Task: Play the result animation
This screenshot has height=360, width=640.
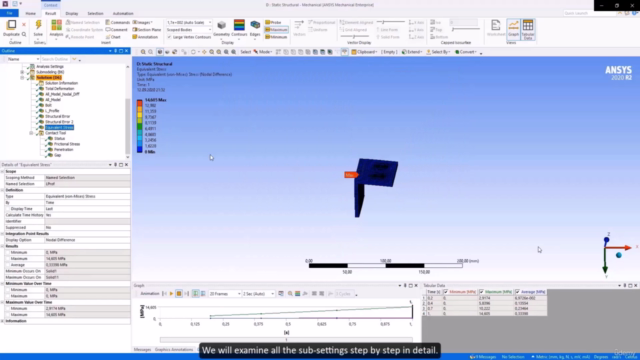Action: [171, 293]
